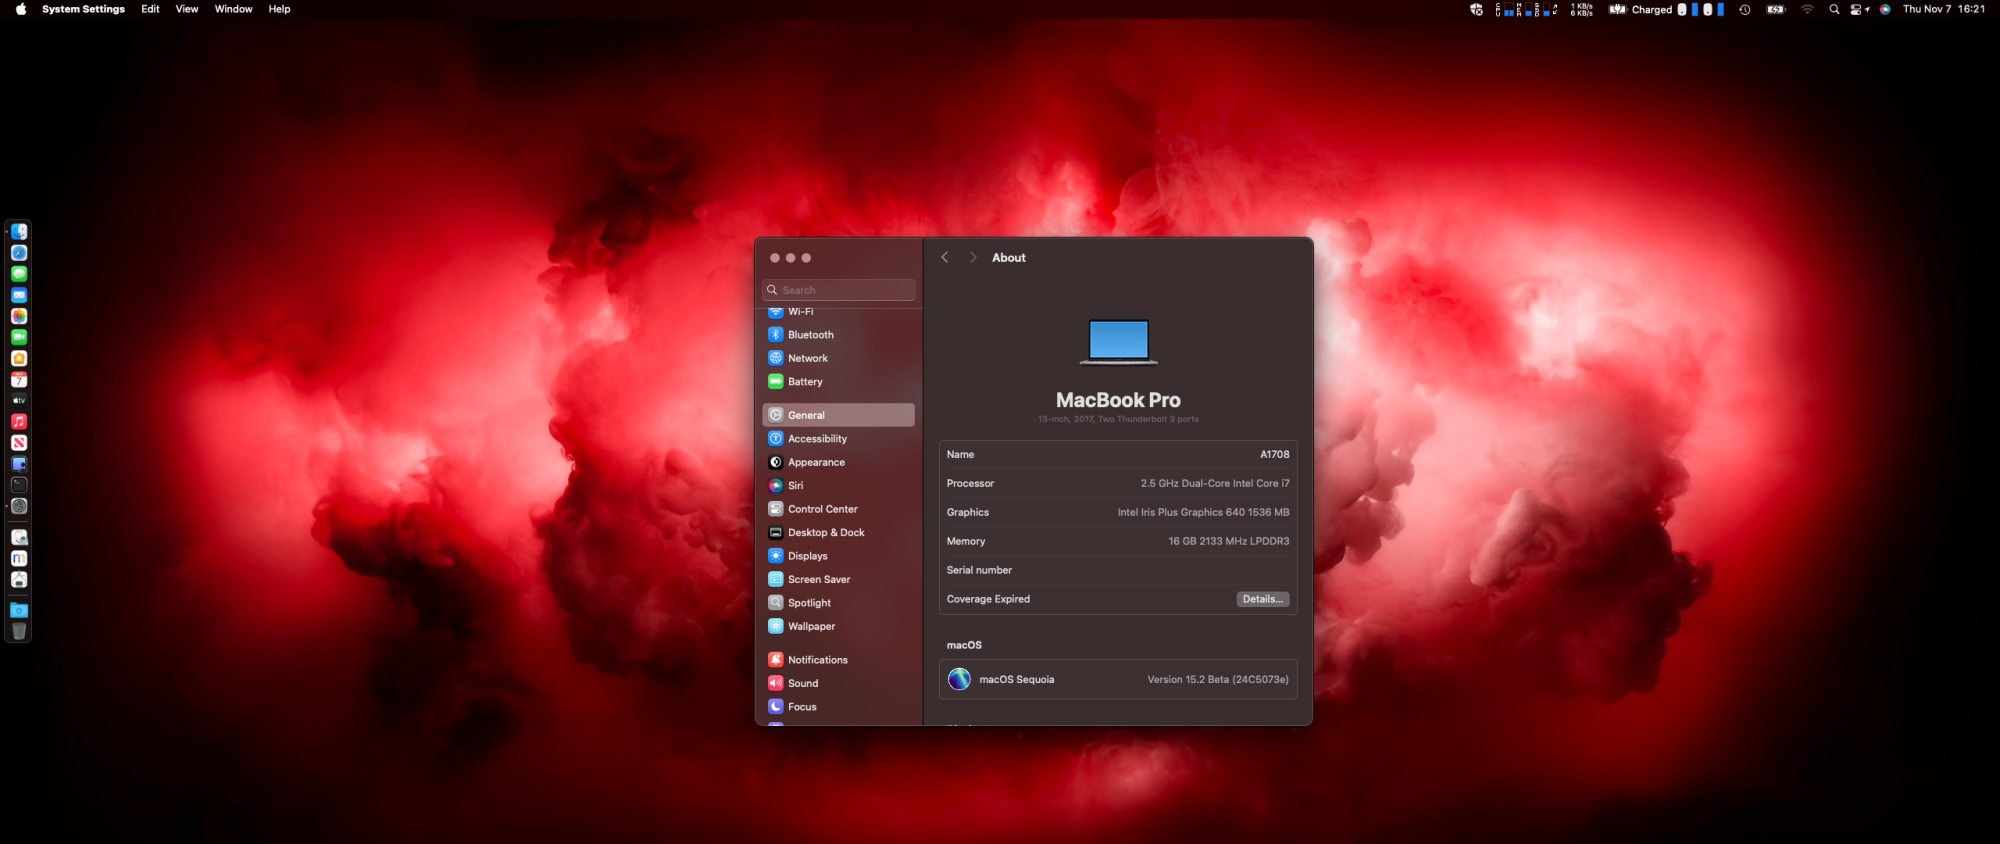This screenshot has width=2000, height=844.
Task: Open Bluetooth settings in the sidebar
Action: (838, 335)
